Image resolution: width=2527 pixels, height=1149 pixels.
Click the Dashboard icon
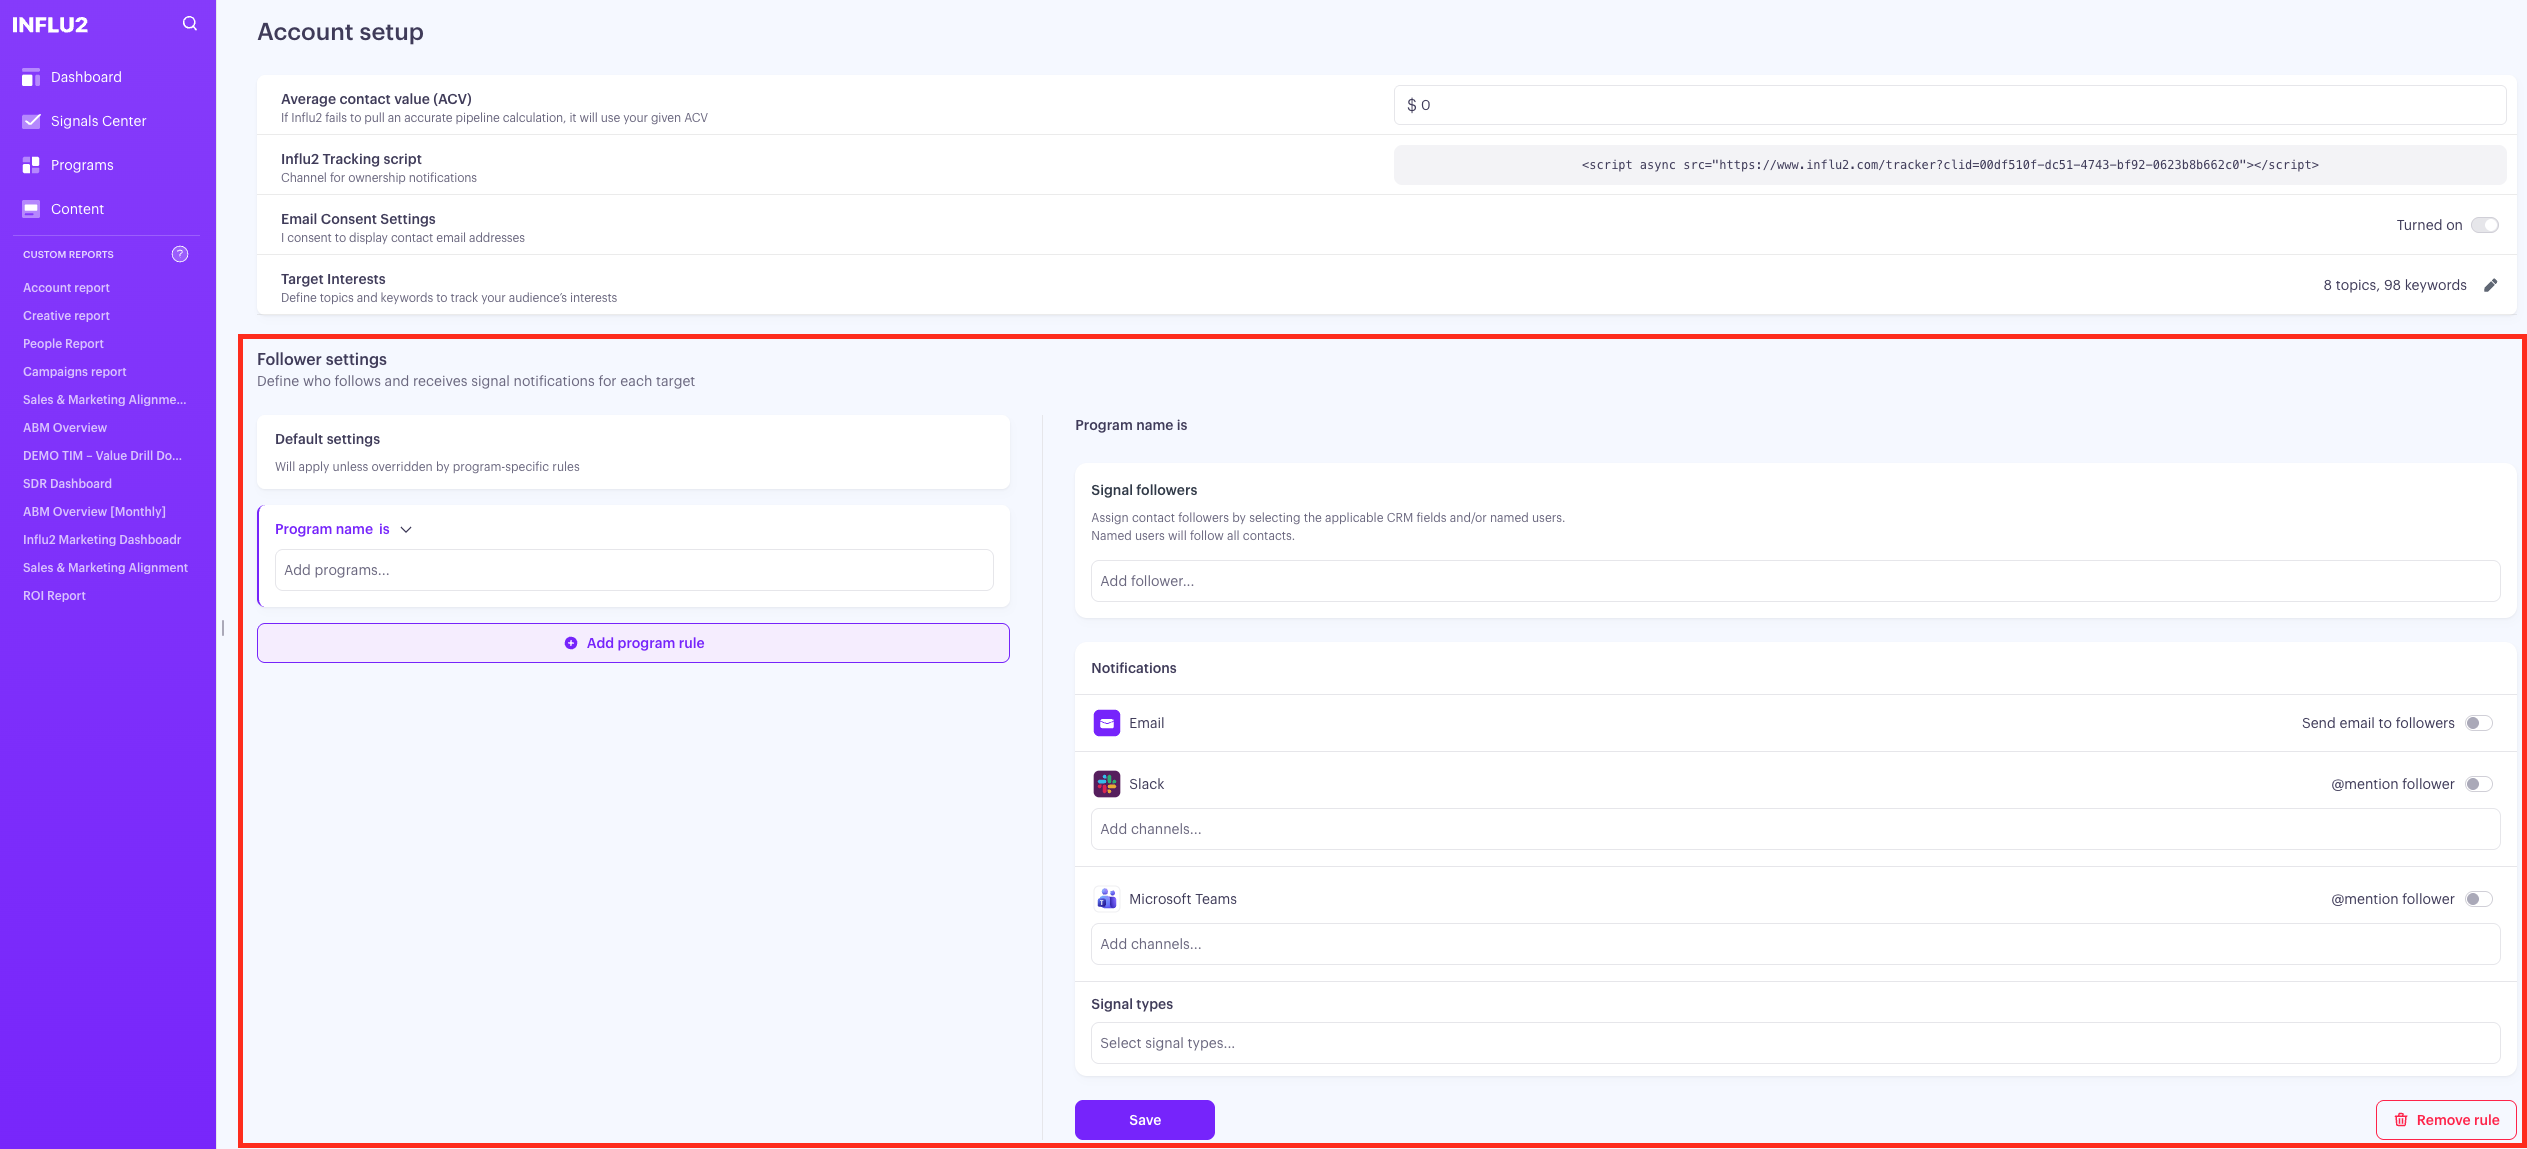coord(31,77)
